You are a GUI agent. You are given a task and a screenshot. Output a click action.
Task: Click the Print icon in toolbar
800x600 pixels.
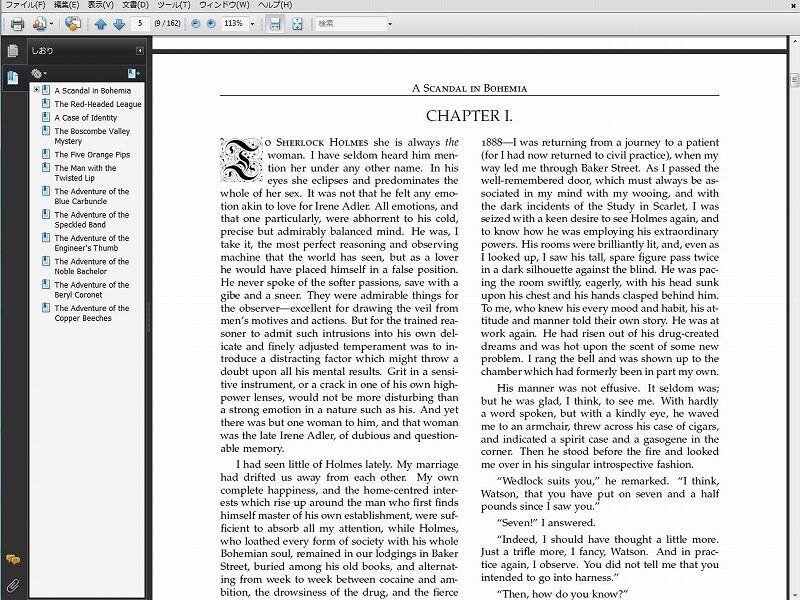point(17,23)
